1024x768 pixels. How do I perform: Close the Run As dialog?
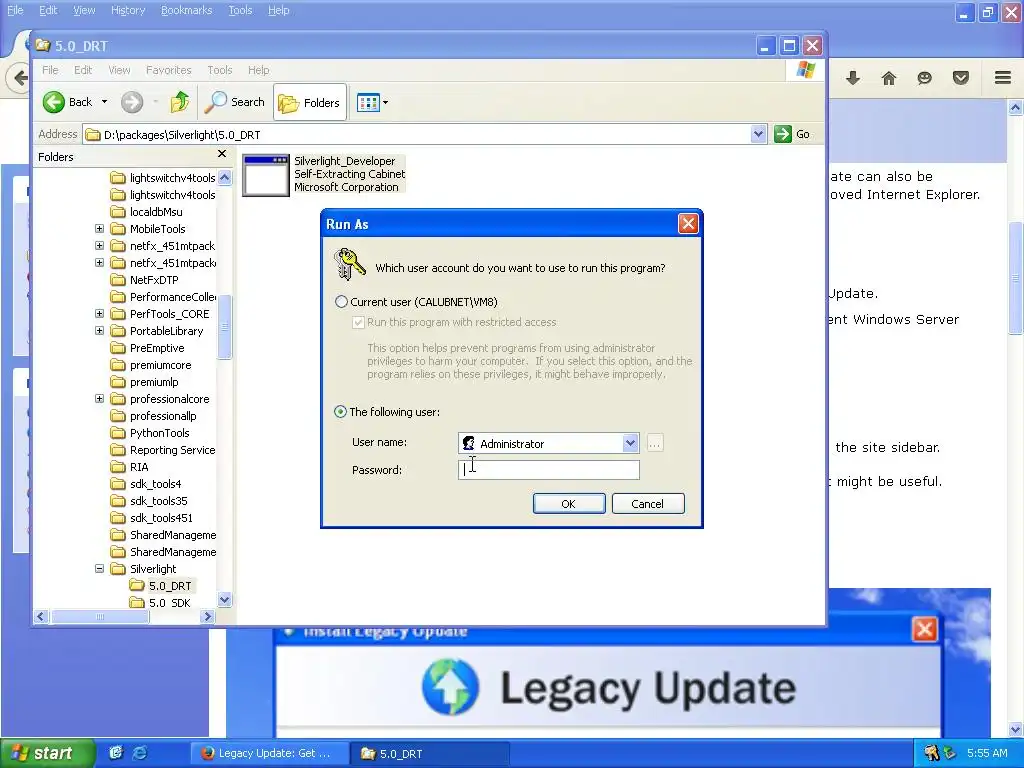click(x=688, y=224)
